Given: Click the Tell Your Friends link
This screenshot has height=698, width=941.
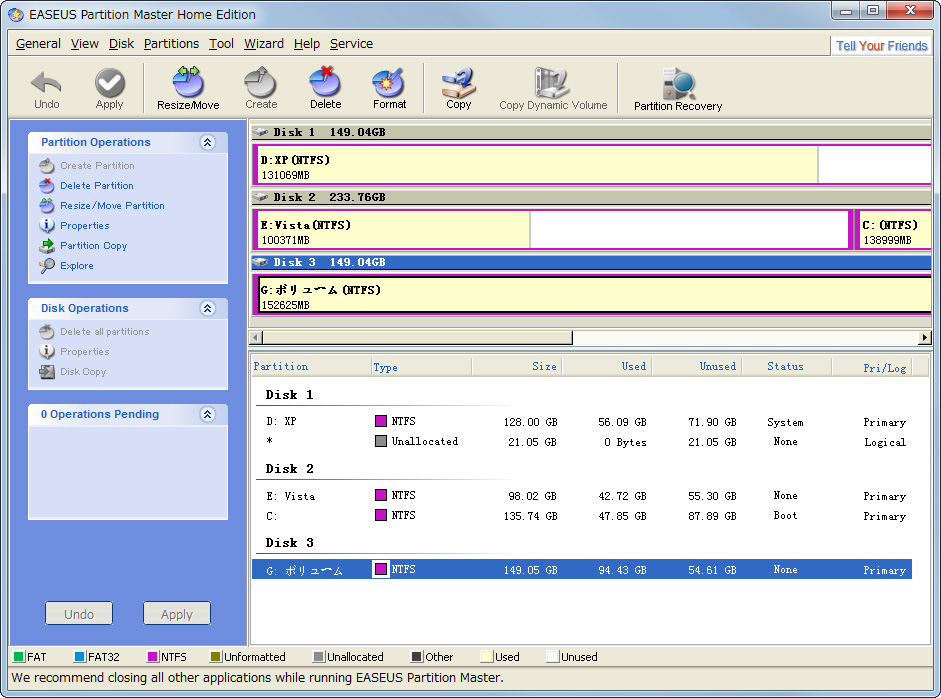Looking at the screenshot, I should 881,44.
